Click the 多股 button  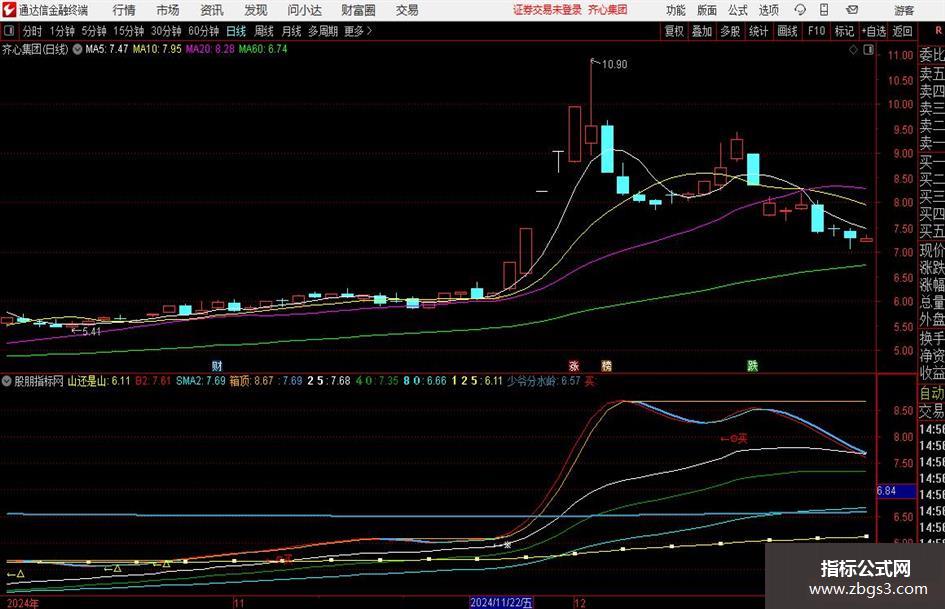(x=730, y=31)
